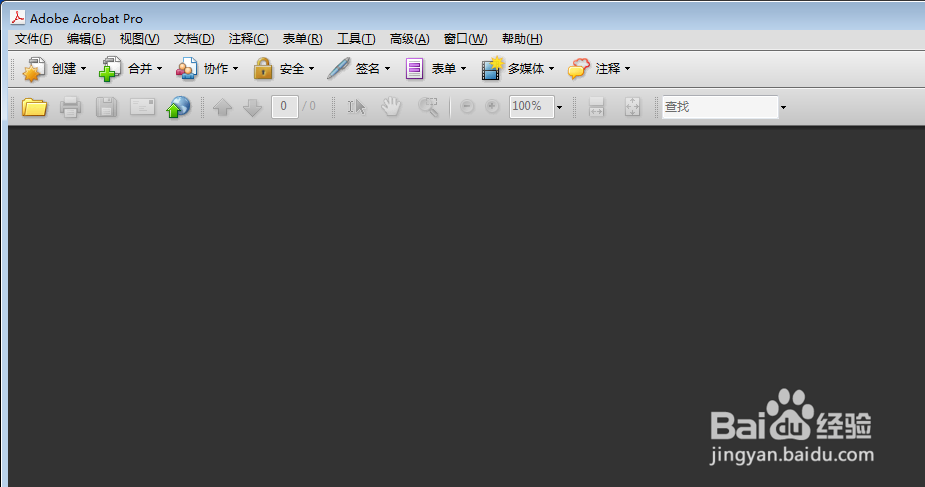This screenshot has width=925, height=487.
Task: Open the 注释(C) menu
Action: [x=248, y=39]
